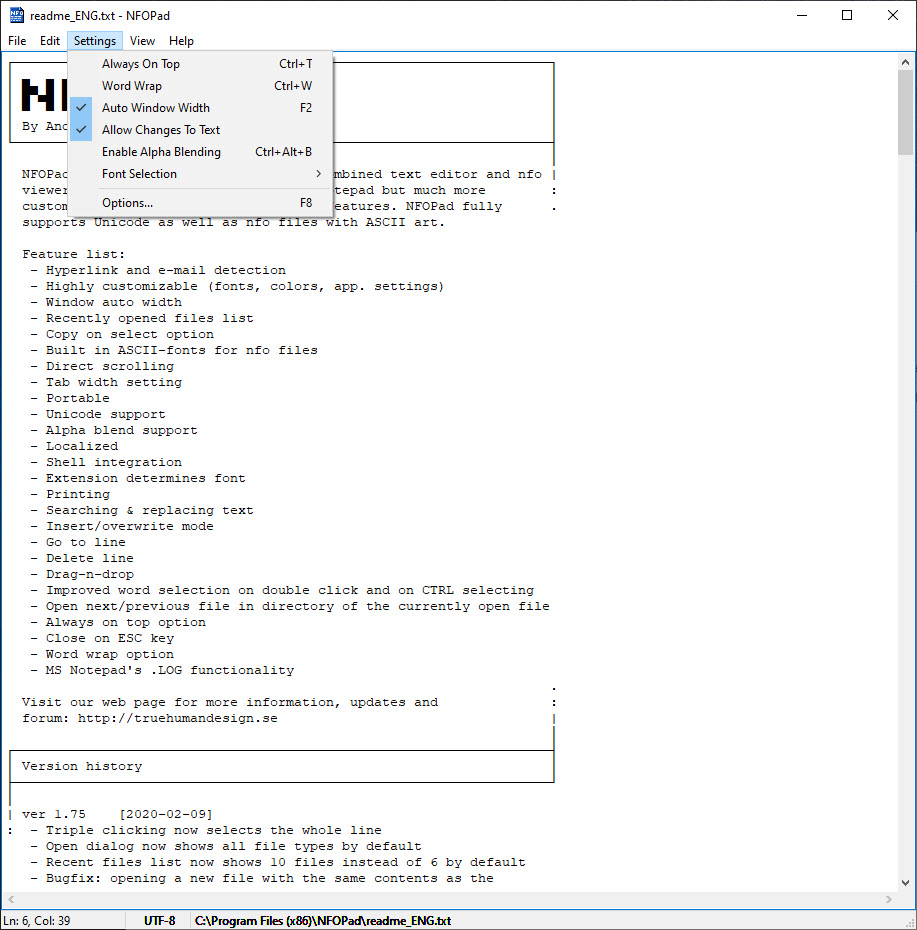917x930 pixels.
Task: Click the vertical scrollbar up arrow
Action: point(905,62)
